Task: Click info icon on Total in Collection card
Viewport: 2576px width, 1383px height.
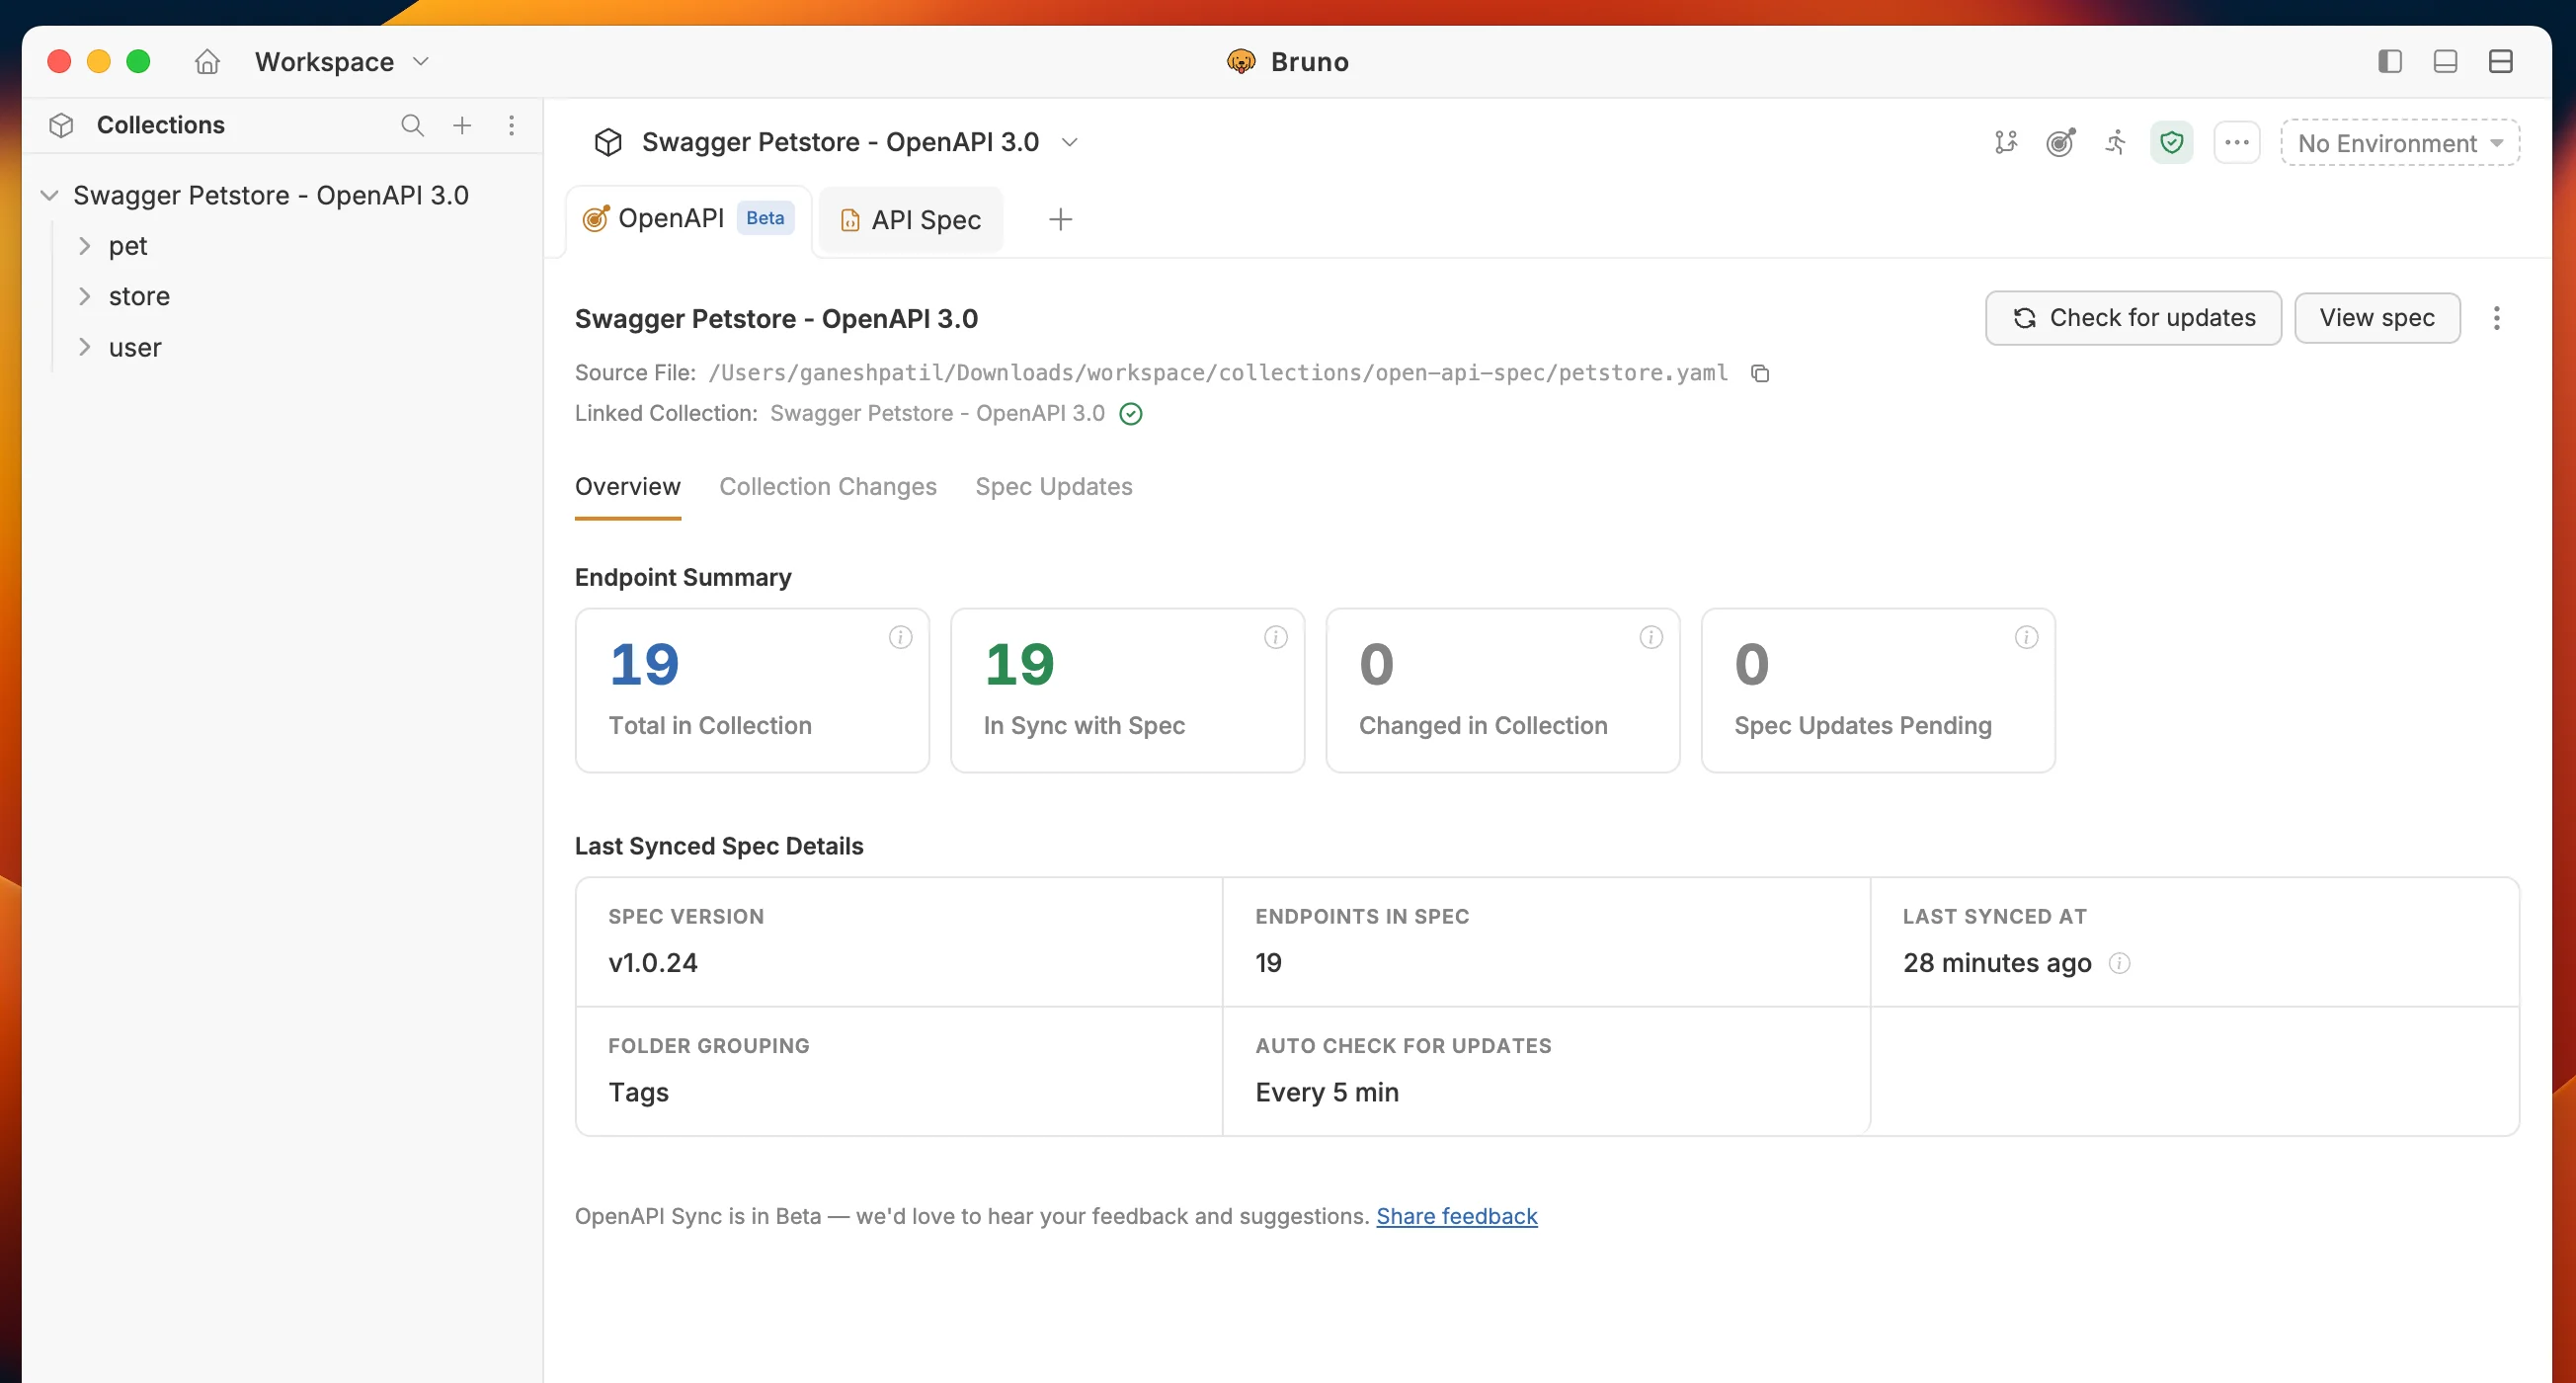Action: 900,638
